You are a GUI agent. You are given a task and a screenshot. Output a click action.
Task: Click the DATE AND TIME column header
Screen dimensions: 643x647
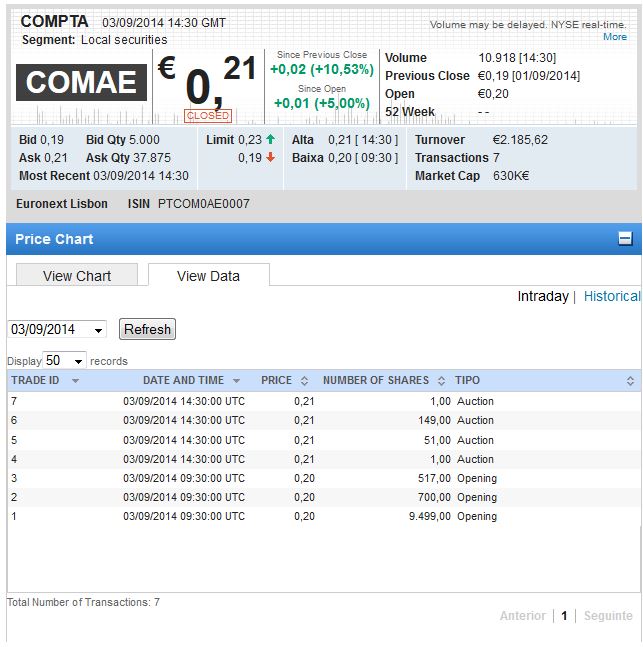click(x=183, y=380)
